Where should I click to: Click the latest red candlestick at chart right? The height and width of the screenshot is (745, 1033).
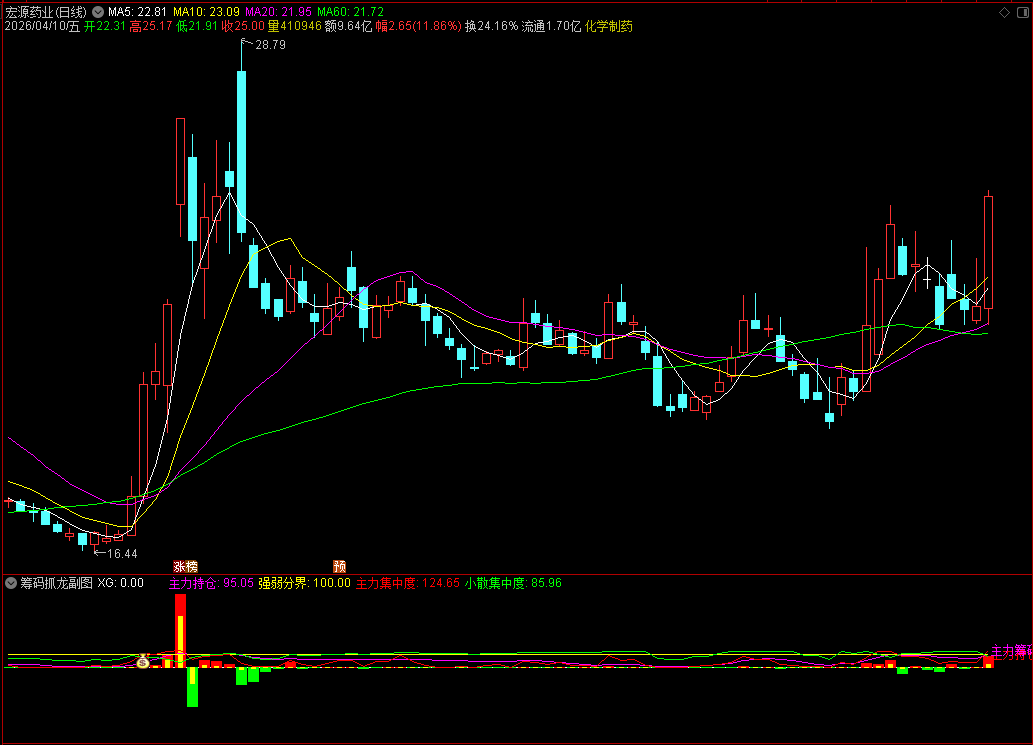click(x=988, y=252)
